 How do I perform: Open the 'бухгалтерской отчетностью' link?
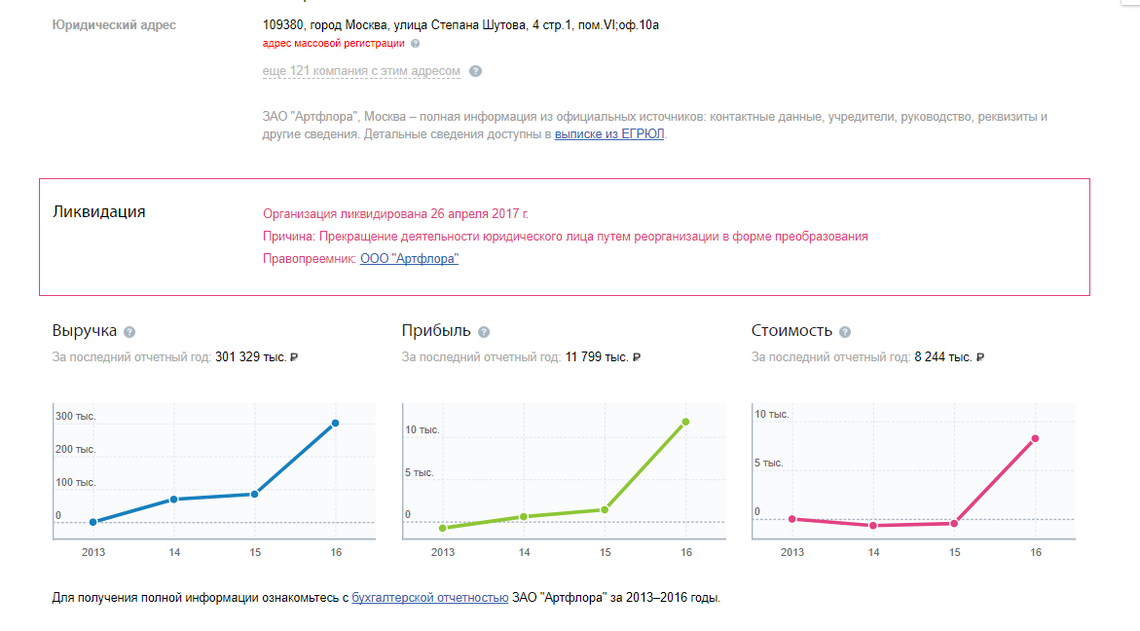(x=430, y=598)
